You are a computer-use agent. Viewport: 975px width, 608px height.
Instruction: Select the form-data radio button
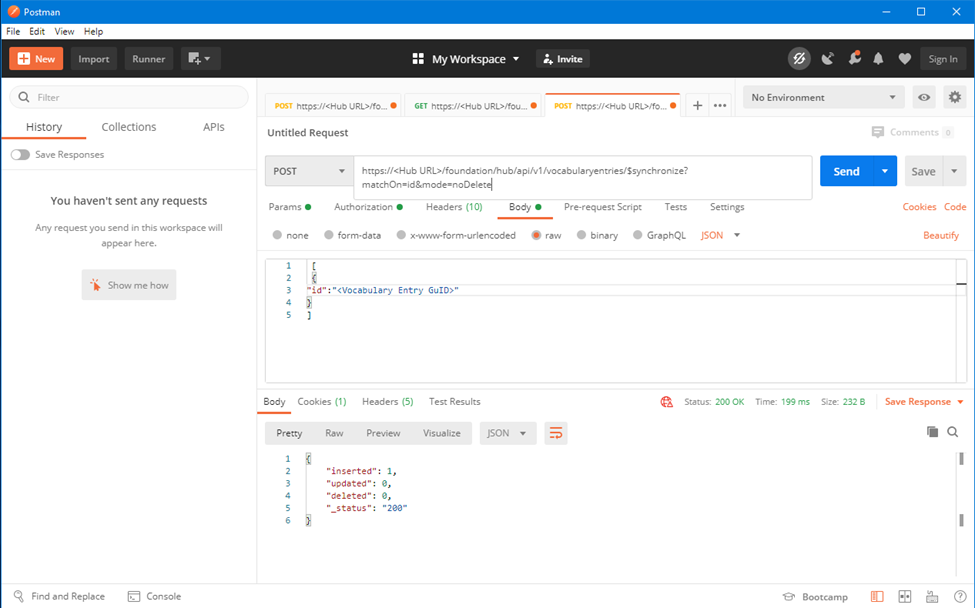tap(330, 236)
